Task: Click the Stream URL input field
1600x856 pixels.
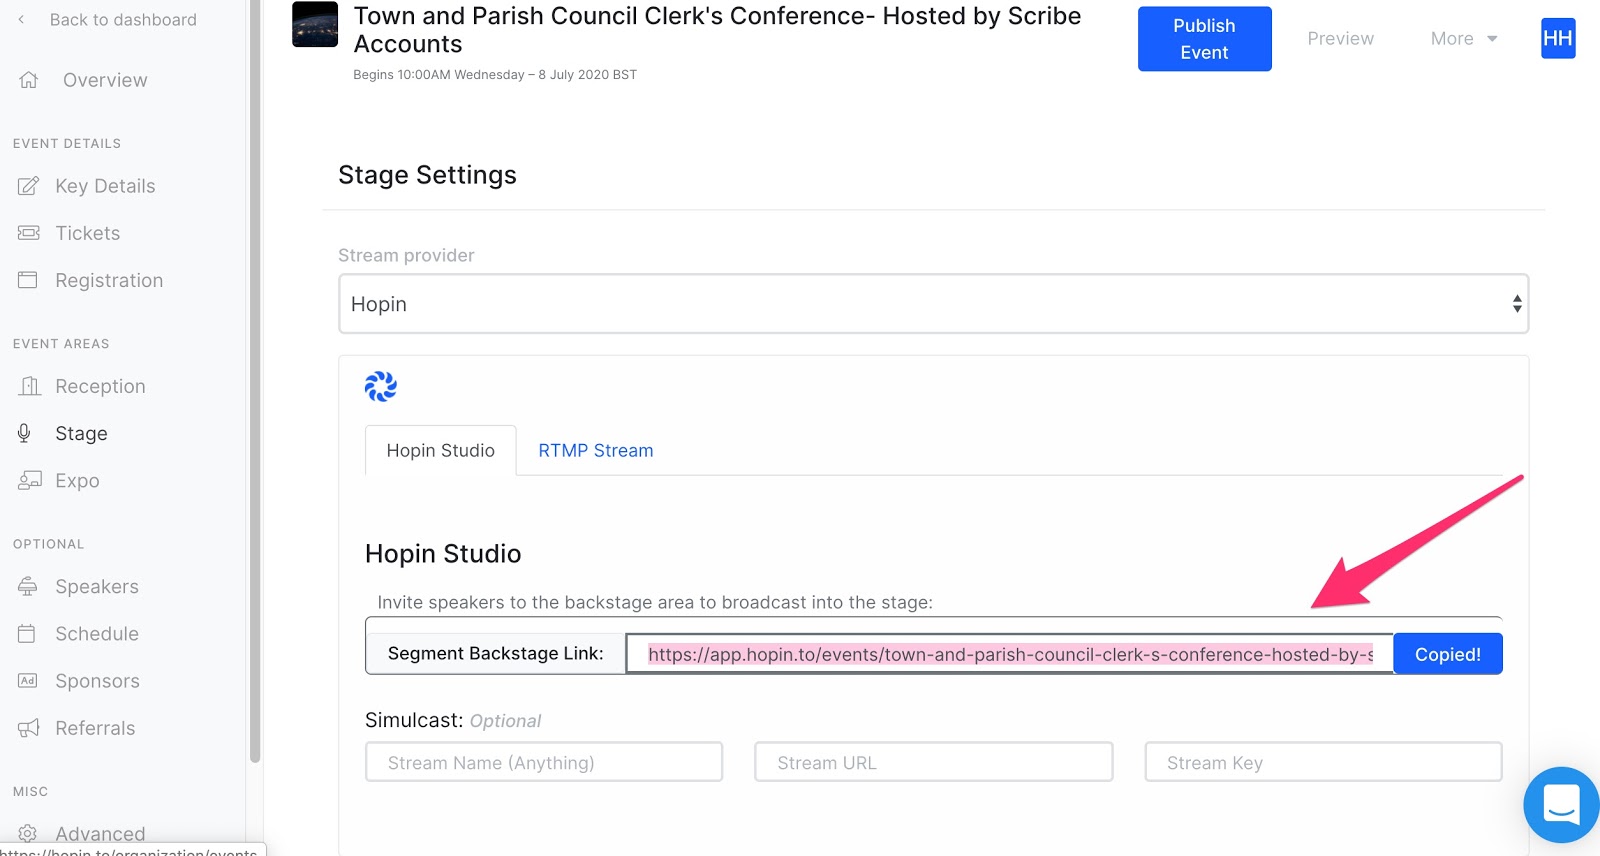Action: coord(933,762)
